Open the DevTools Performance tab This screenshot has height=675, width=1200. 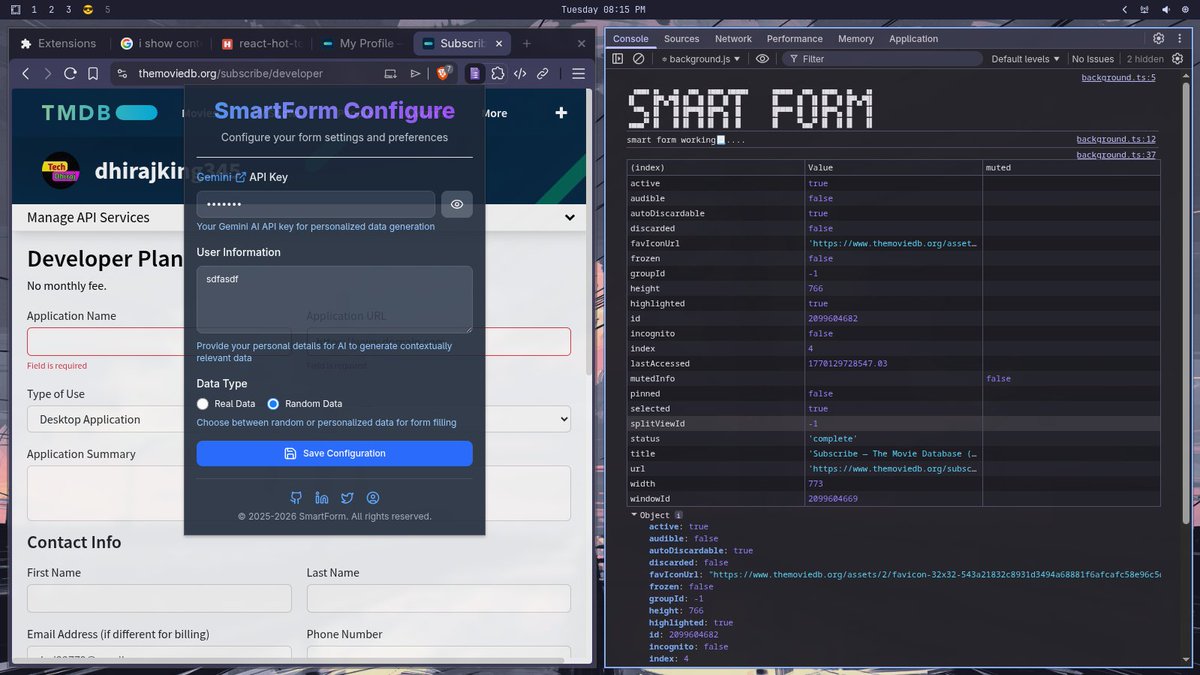pos(795,38)
